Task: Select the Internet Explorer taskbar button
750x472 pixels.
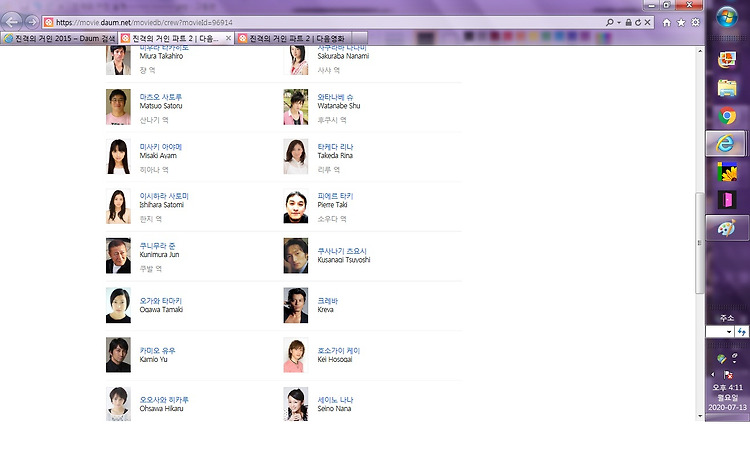Action: point(726,143)
